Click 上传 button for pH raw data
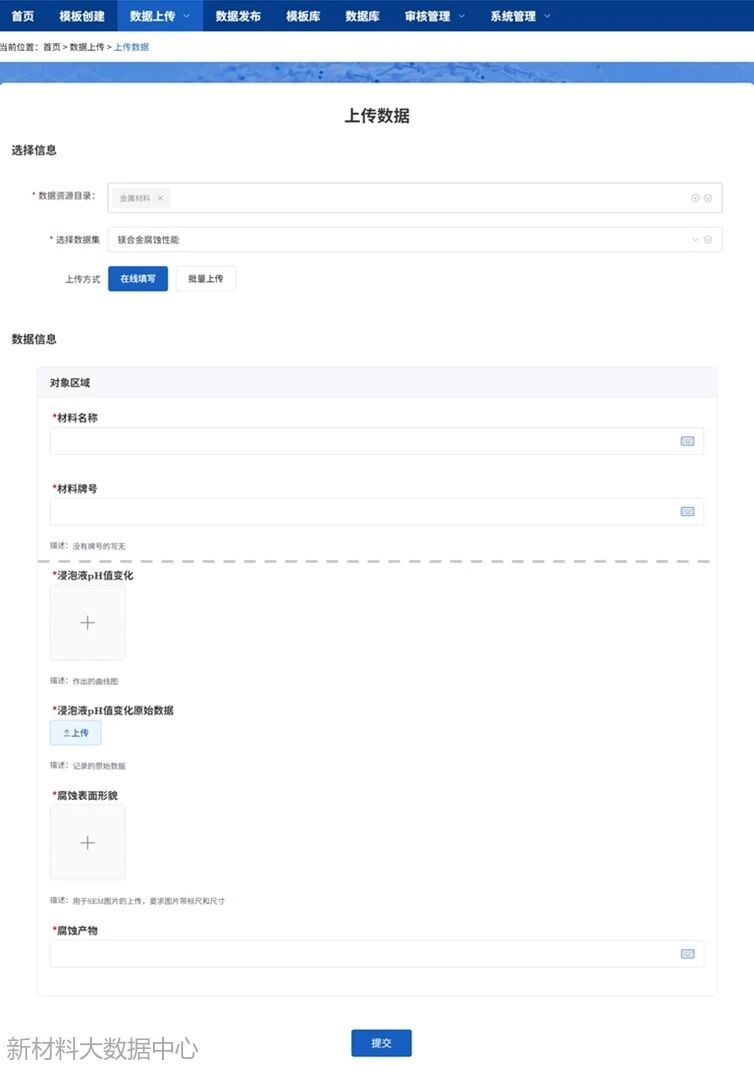 76,733
